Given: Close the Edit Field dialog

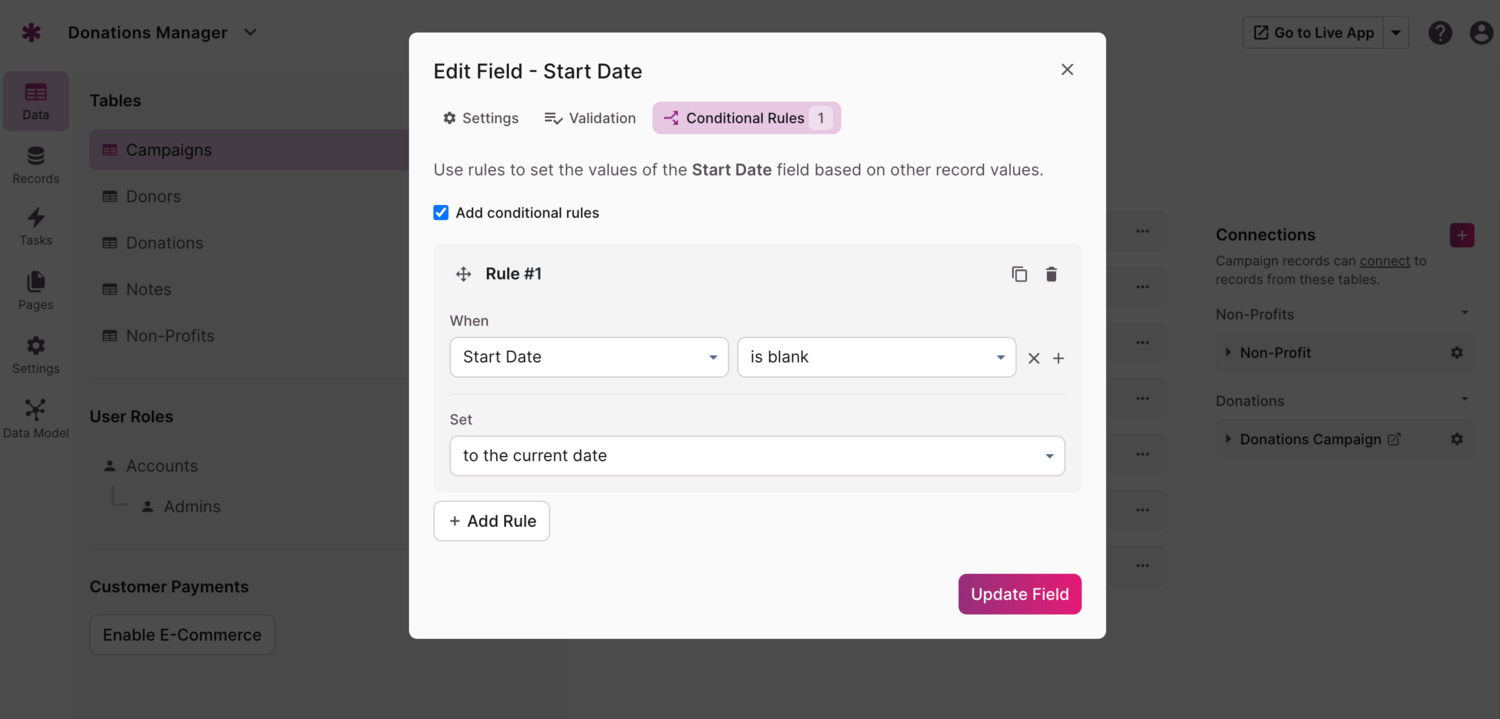Looking at the screenshot, I should [x=1067, y=70].
